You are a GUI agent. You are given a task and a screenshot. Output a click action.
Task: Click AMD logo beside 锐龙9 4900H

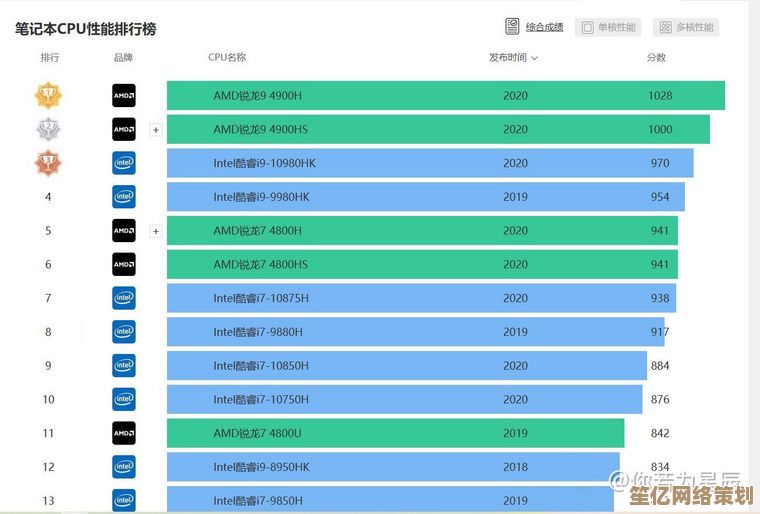(x=124, y=96)
